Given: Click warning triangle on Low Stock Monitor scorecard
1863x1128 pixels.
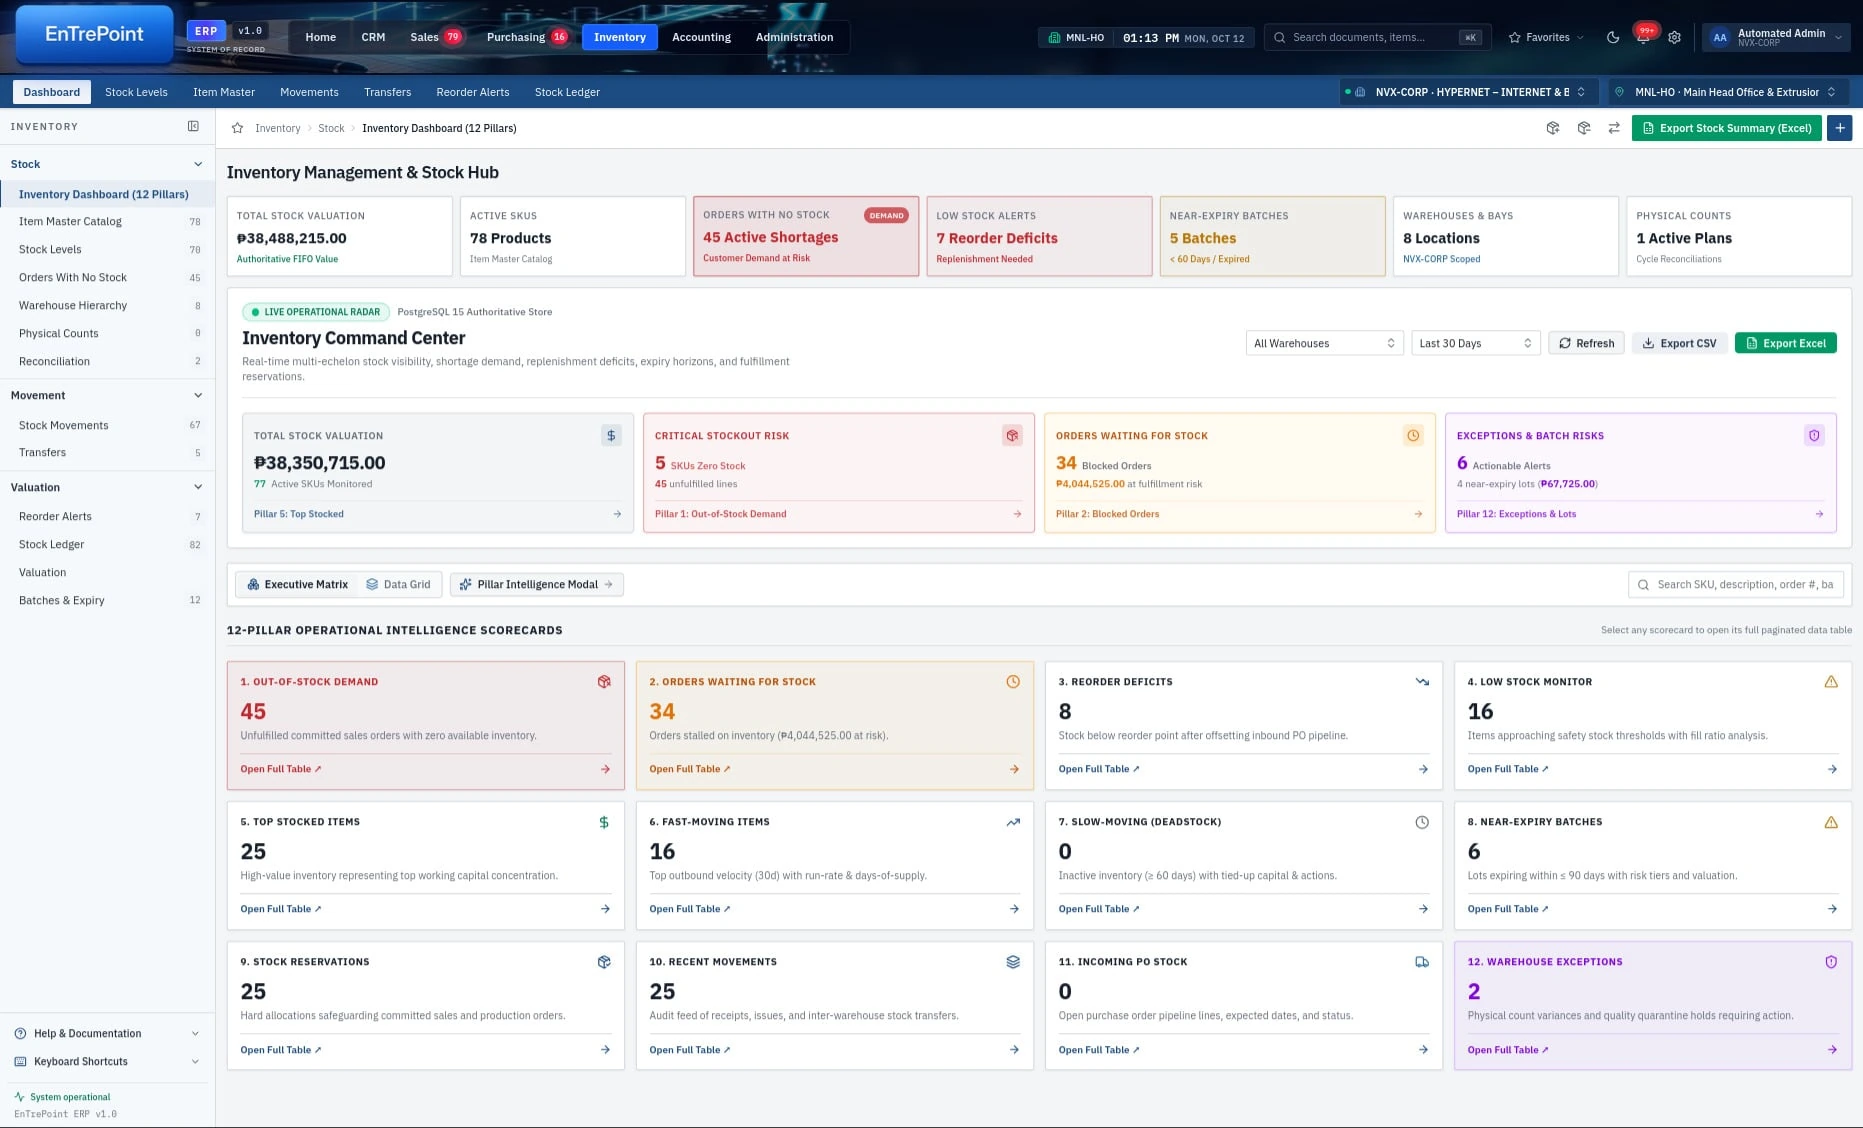Looking at the screenshot, I should point(1831,682).
